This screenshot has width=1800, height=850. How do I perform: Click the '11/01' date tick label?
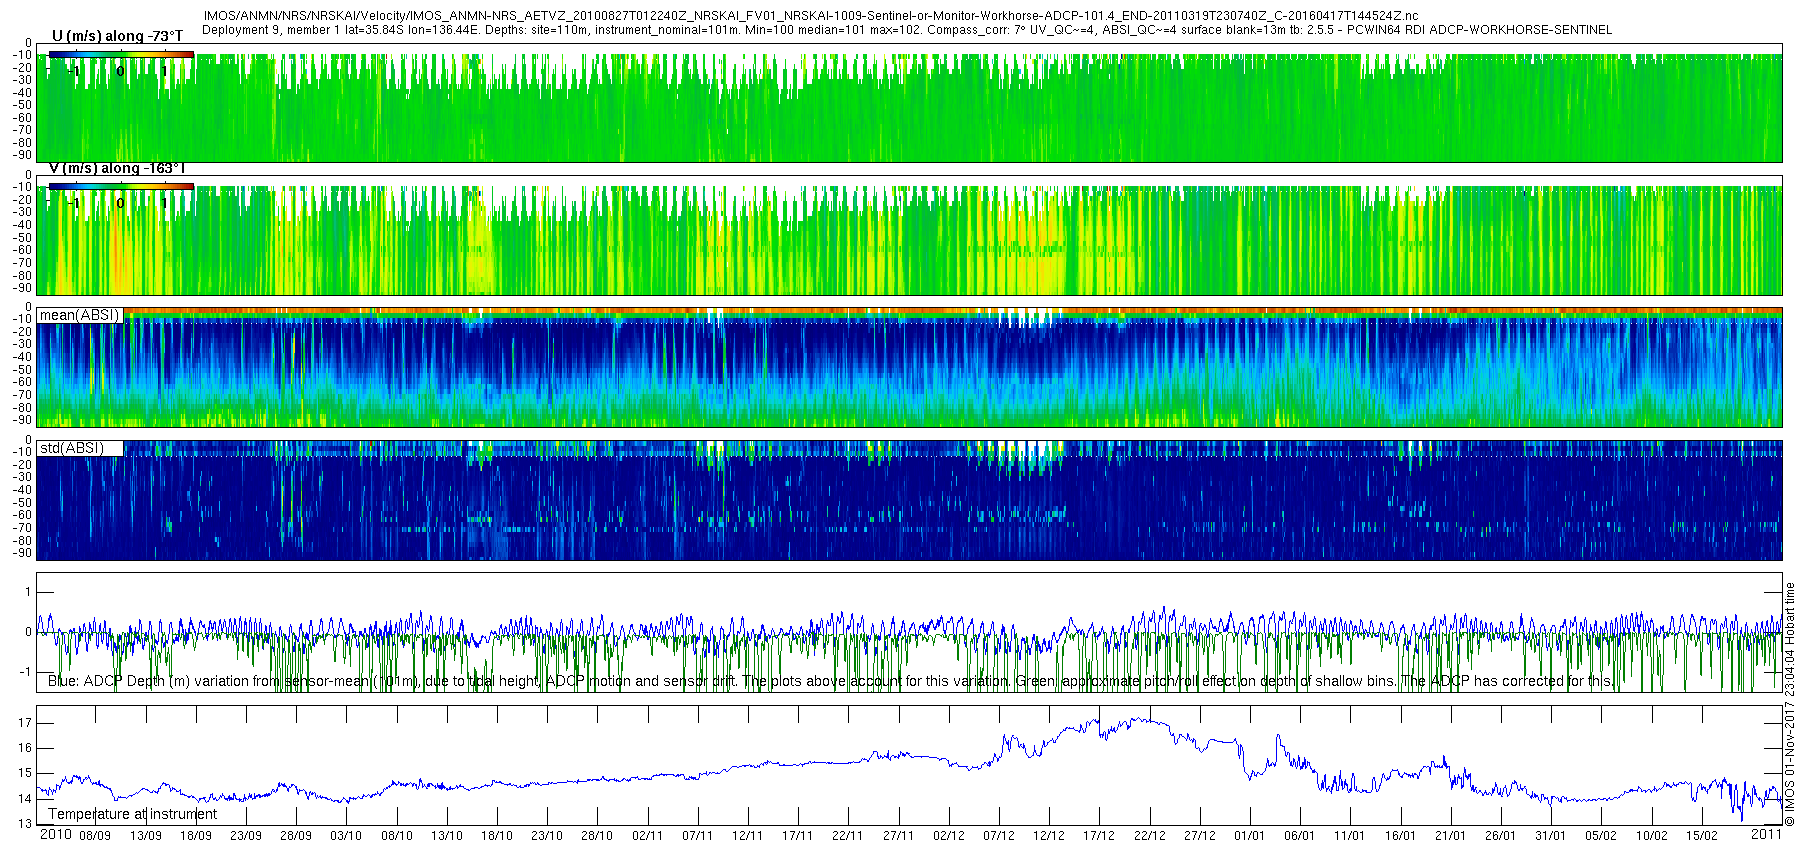coord(1350,836)
